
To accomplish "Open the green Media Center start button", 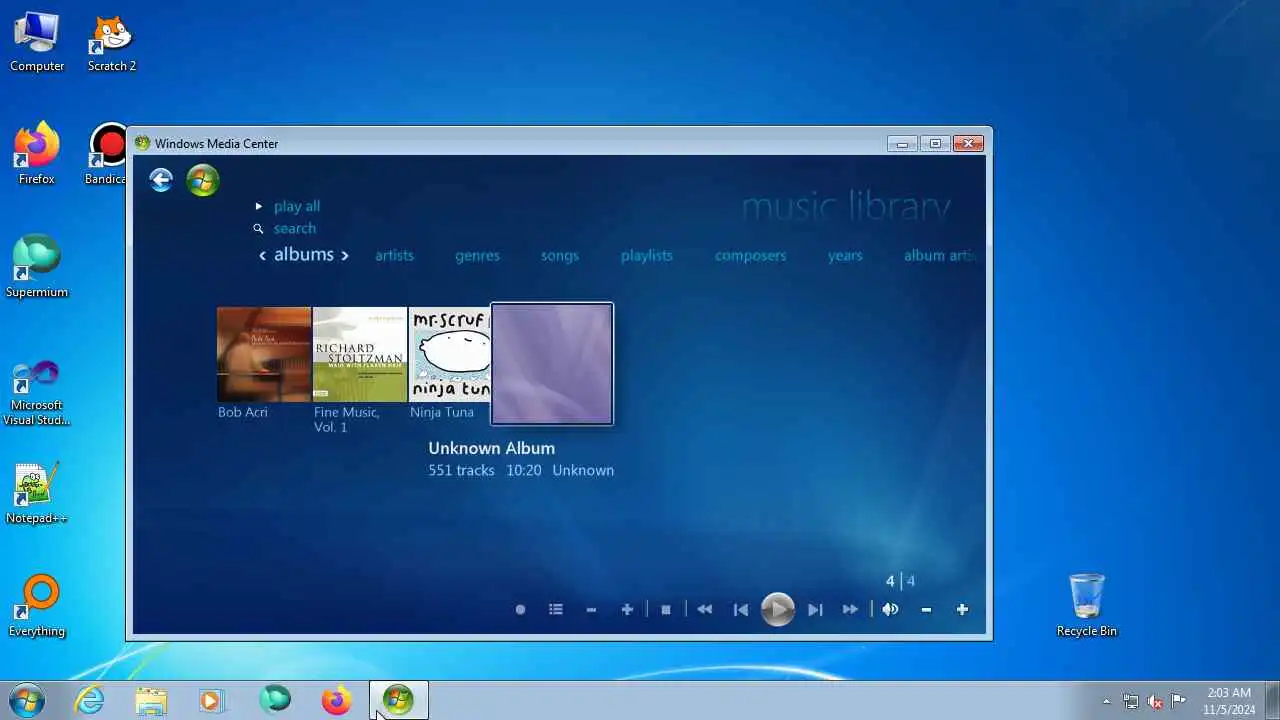I will click(202, 180).
